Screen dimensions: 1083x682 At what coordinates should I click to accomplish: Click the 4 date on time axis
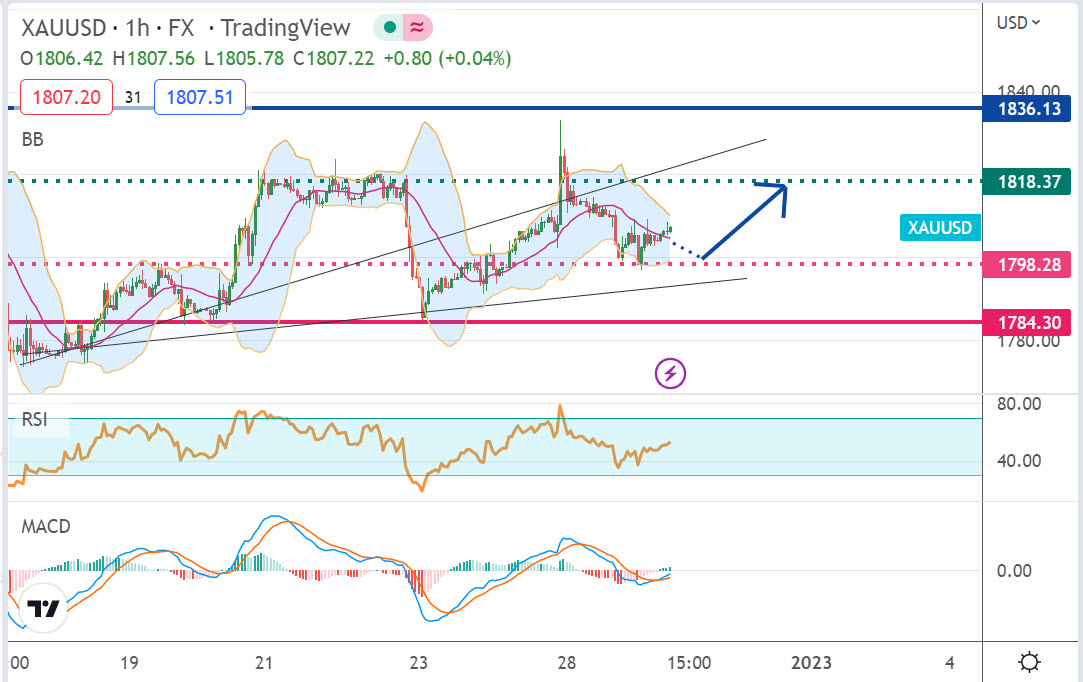coord(950,663)
